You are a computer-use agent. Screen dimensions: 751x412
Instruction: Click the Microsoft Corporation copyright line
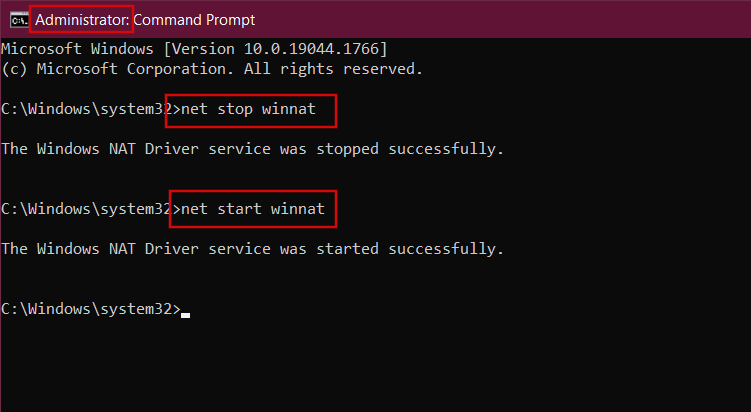[x=212, y=69]
